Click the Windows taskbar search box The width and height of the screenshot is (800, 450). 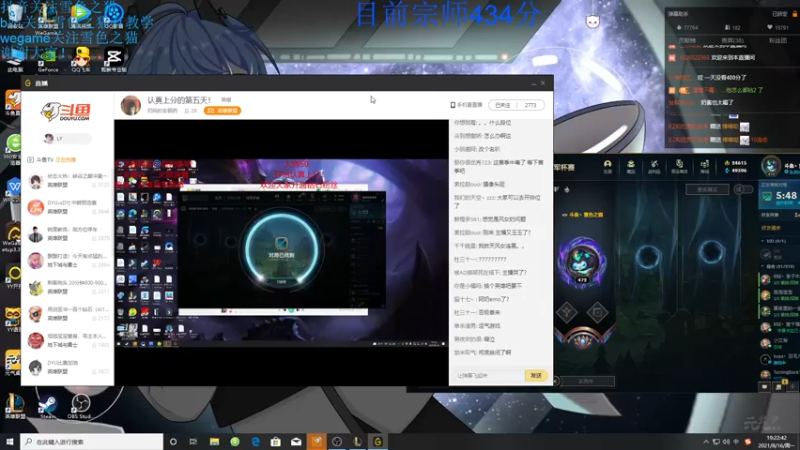(92, 441)
